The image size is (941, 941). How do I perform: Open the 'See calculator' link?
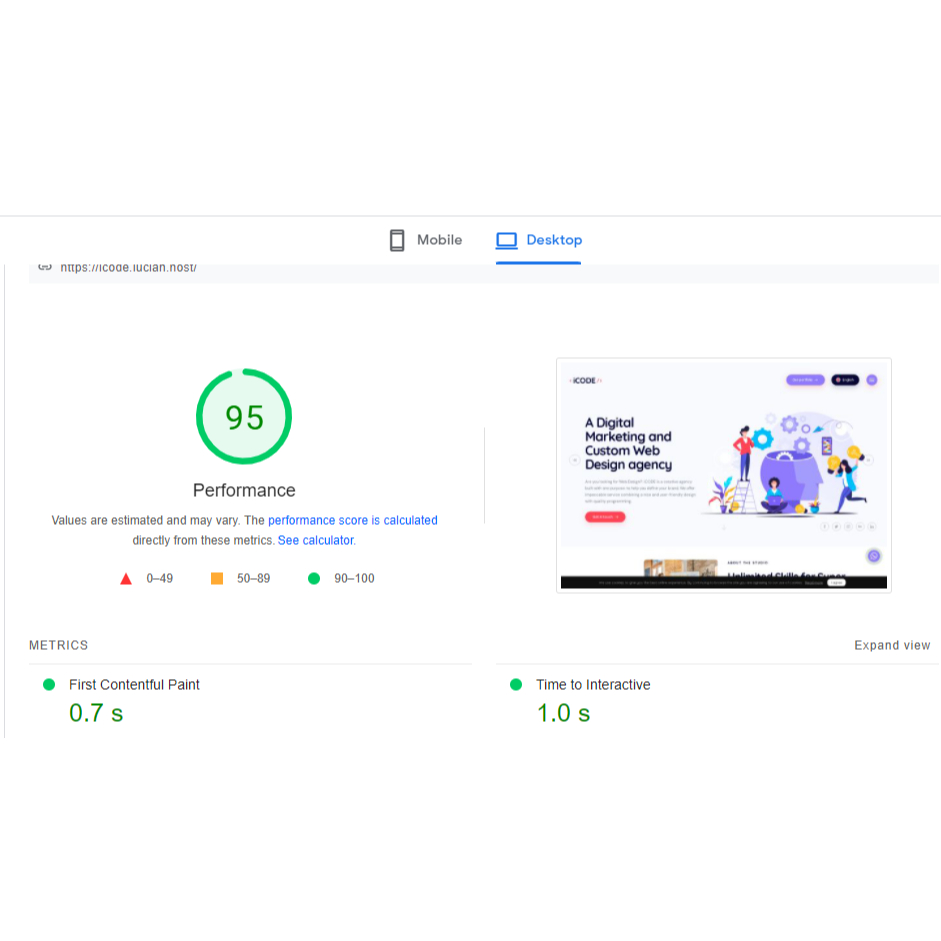coord(316,540)
